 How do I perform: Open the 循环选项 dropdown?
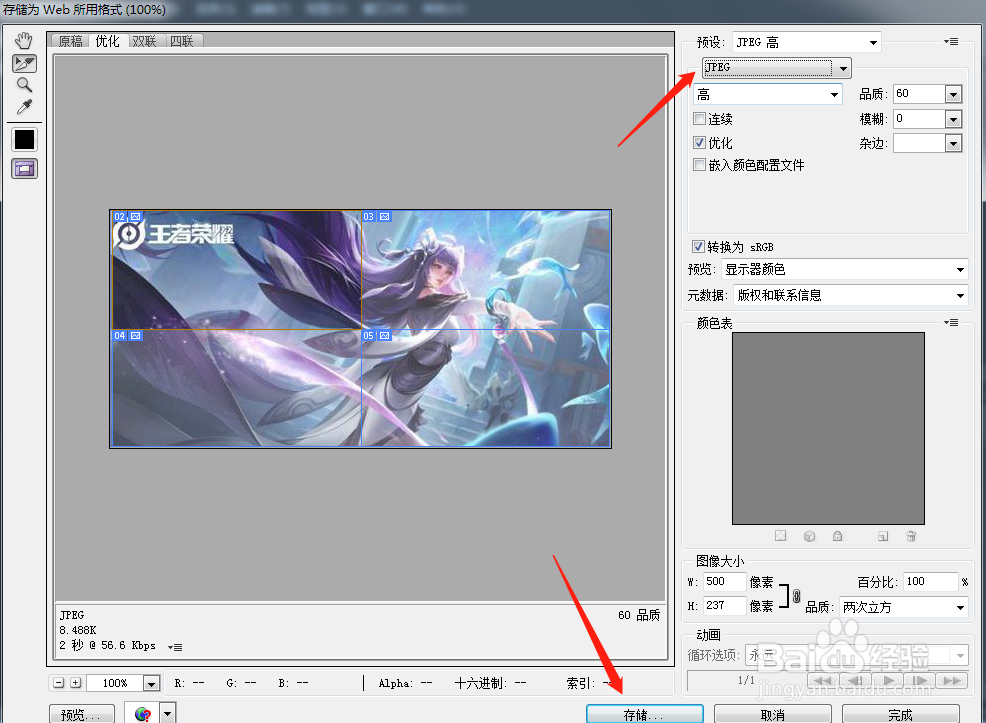coord(856,655)
